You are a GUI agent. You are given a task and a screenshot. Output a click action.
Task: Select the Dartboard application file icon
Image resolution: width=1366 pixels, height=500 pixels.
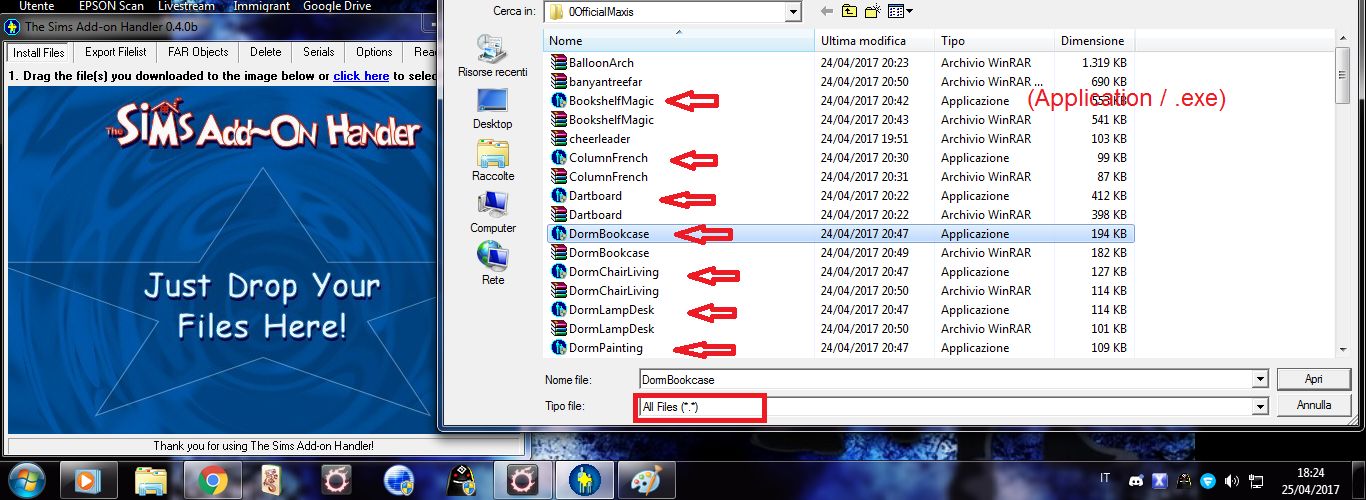coord(559,196)
